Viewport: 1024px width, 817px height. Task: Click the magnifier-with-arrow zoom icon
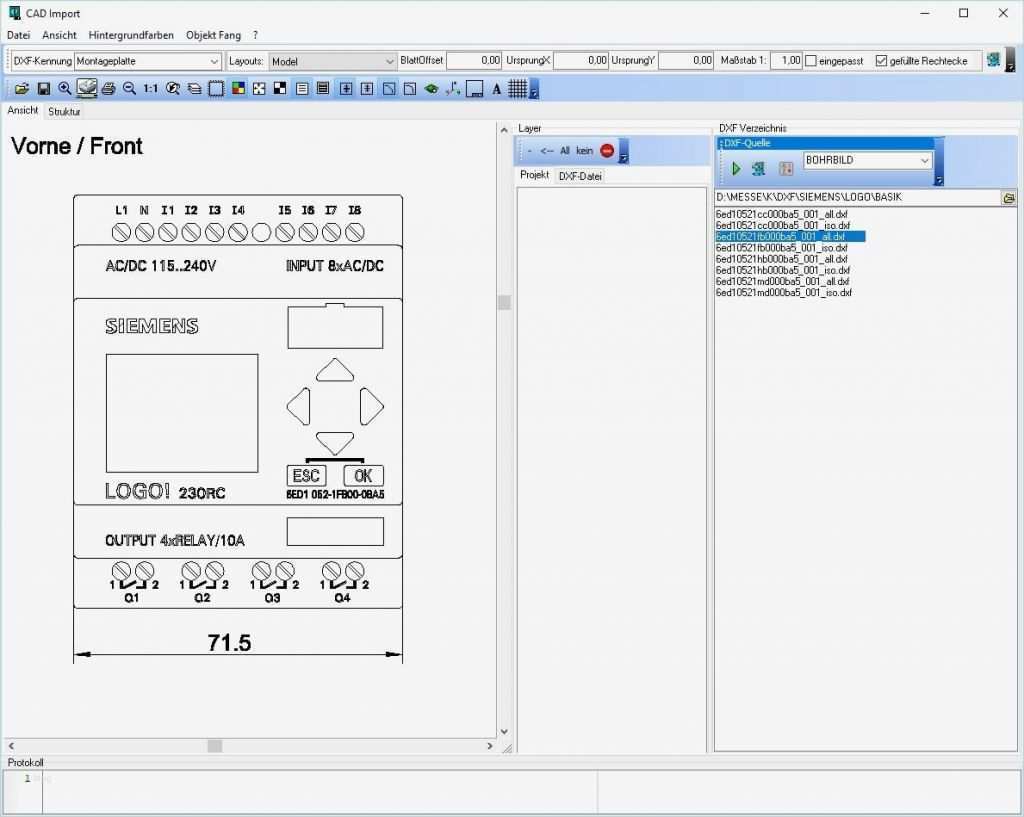tap(172, 88)
